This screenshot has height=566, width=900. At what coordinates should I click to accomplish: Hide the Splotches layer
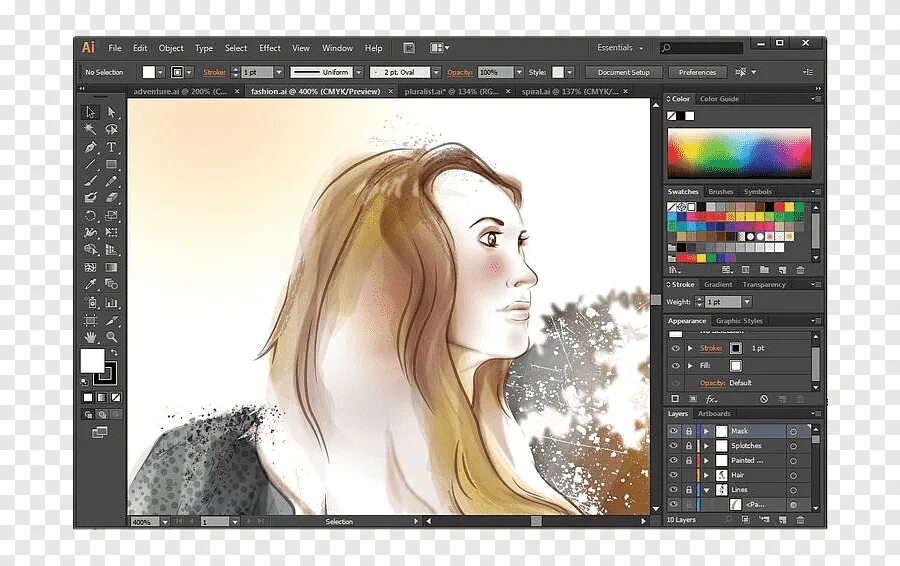(x=674, y=445)
